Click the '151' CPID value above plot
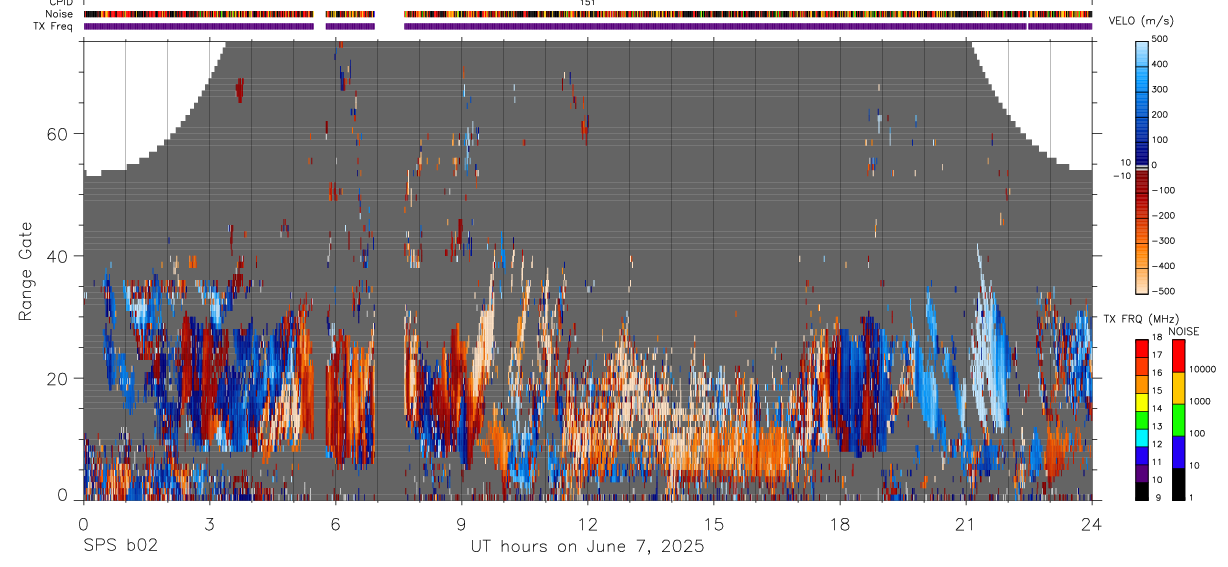1228x567 pixels. pos(588,3)
